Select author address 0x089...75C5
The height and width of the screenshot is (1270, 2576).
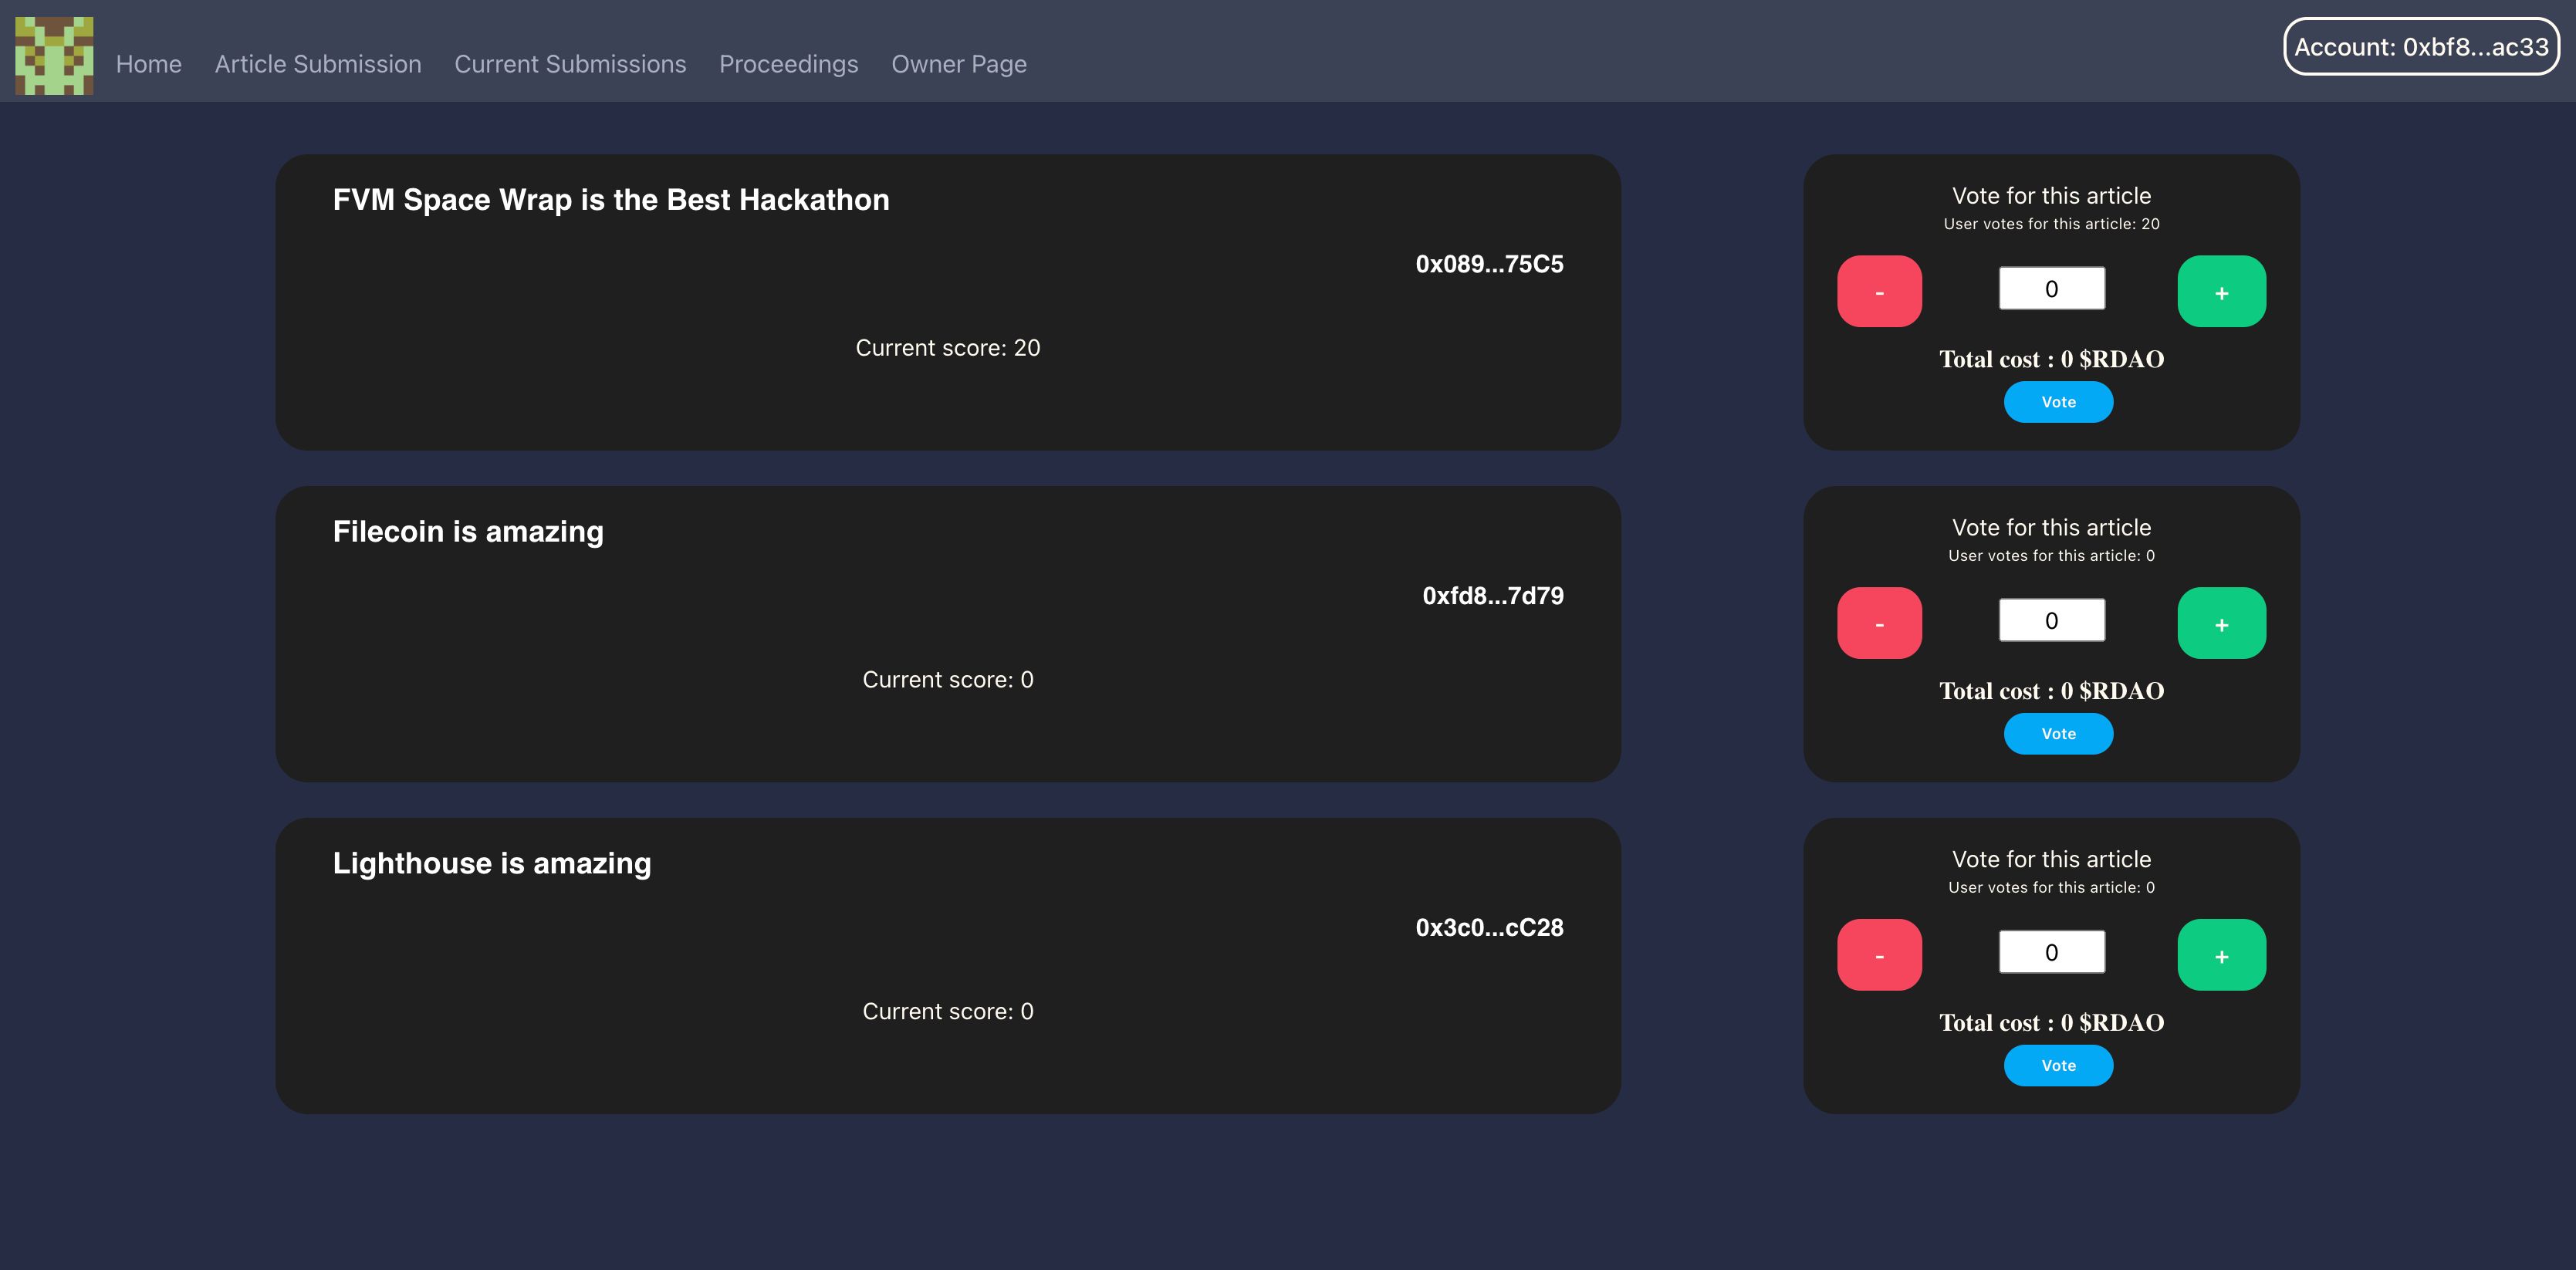[1489, 264]
